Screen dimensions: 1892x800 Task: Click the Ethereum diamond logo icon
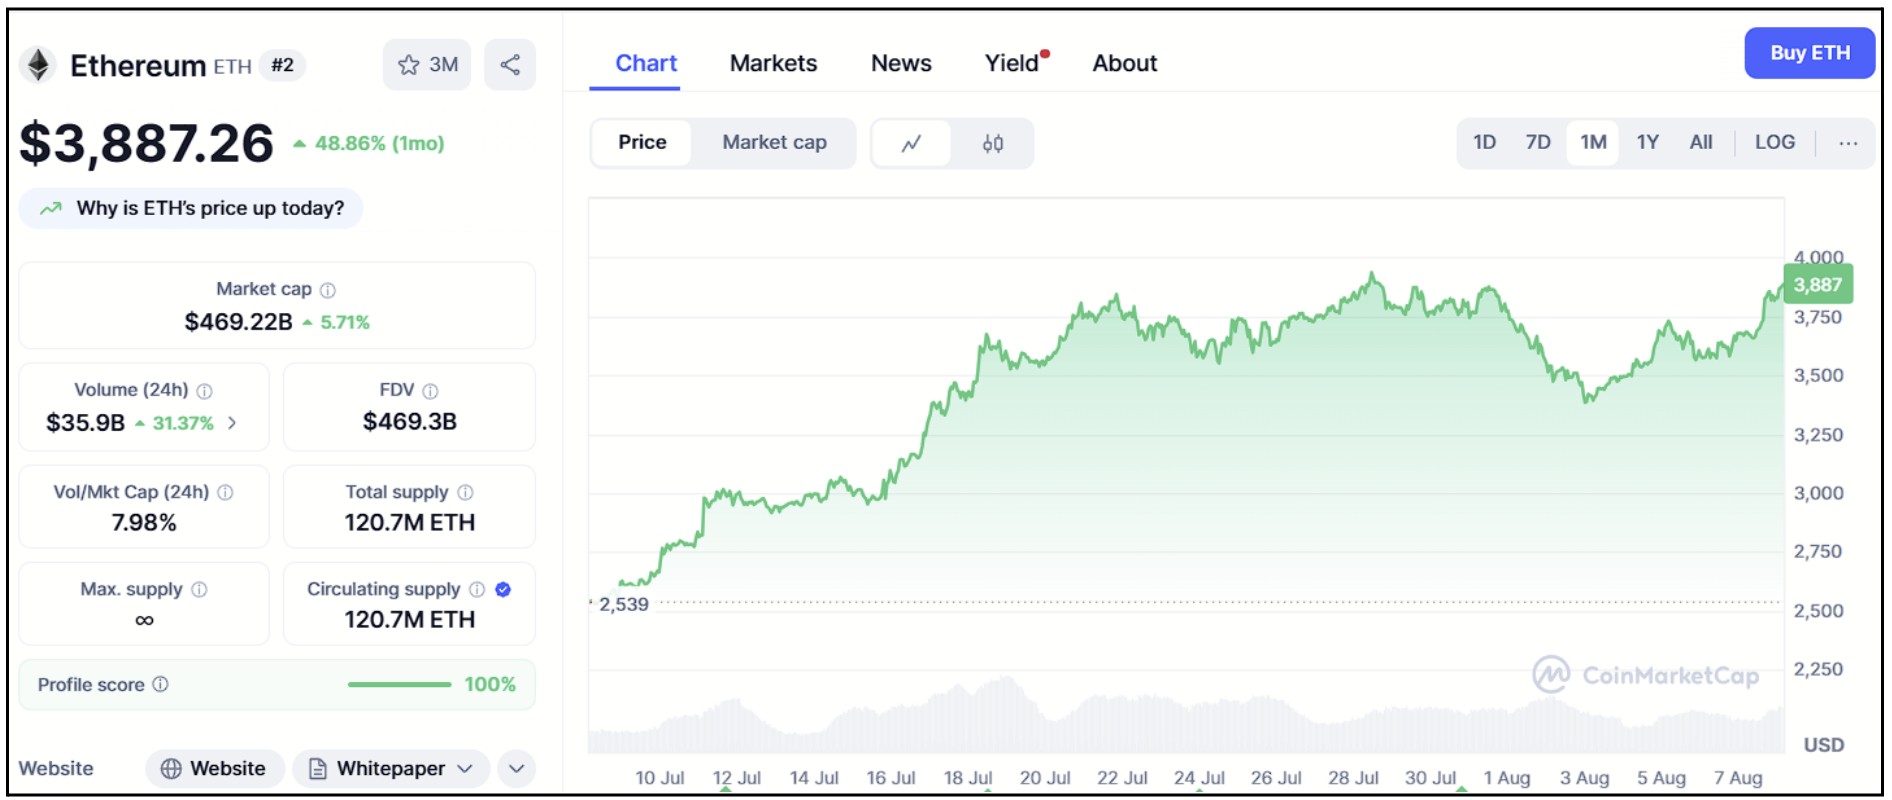(x=38, y=65)
